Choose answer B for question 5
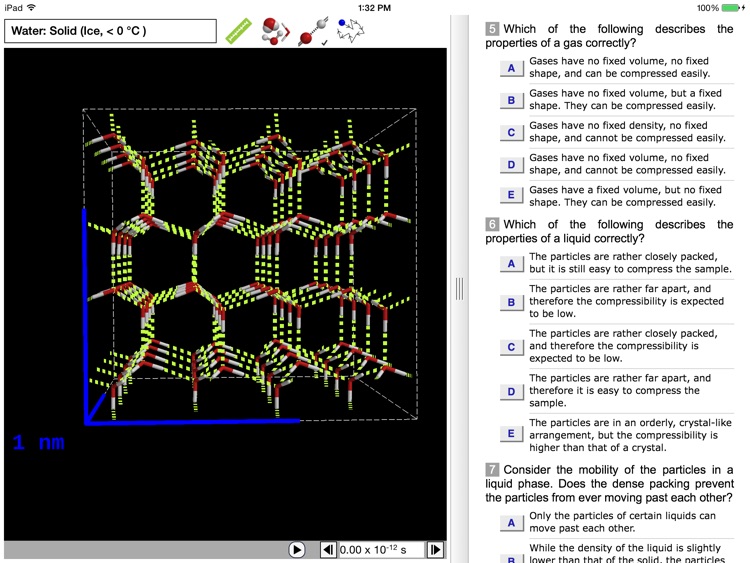 (x=511, y=100)
